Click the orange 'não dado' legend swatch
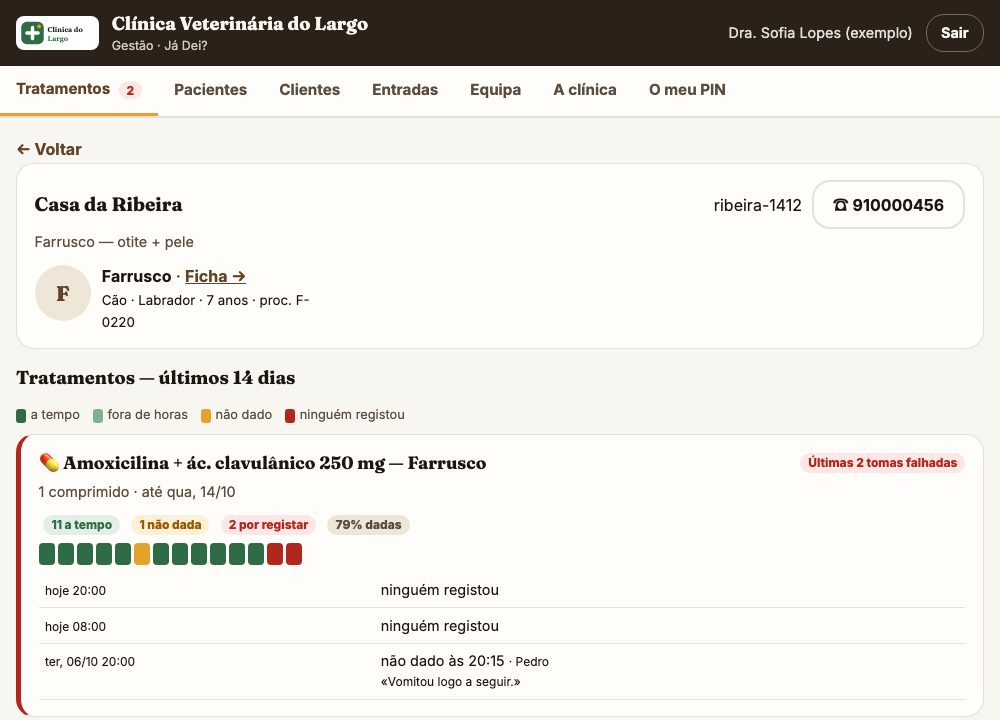Screen dimensions: 1000x720 click(206, 416)
